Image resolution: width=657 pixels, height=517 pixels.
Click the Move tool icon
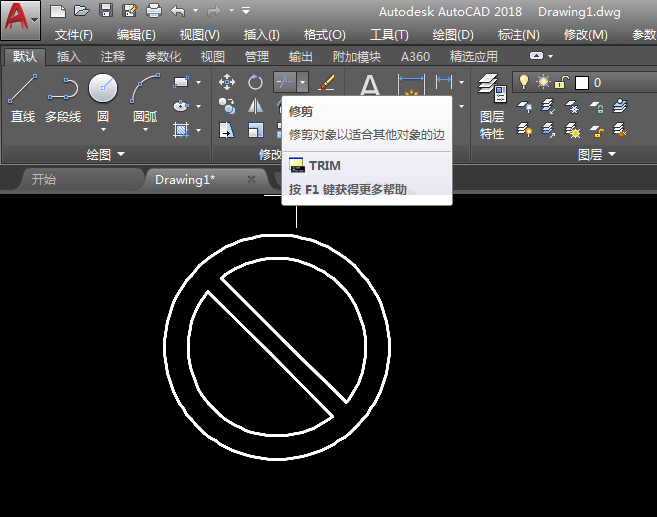click(227, 82)
